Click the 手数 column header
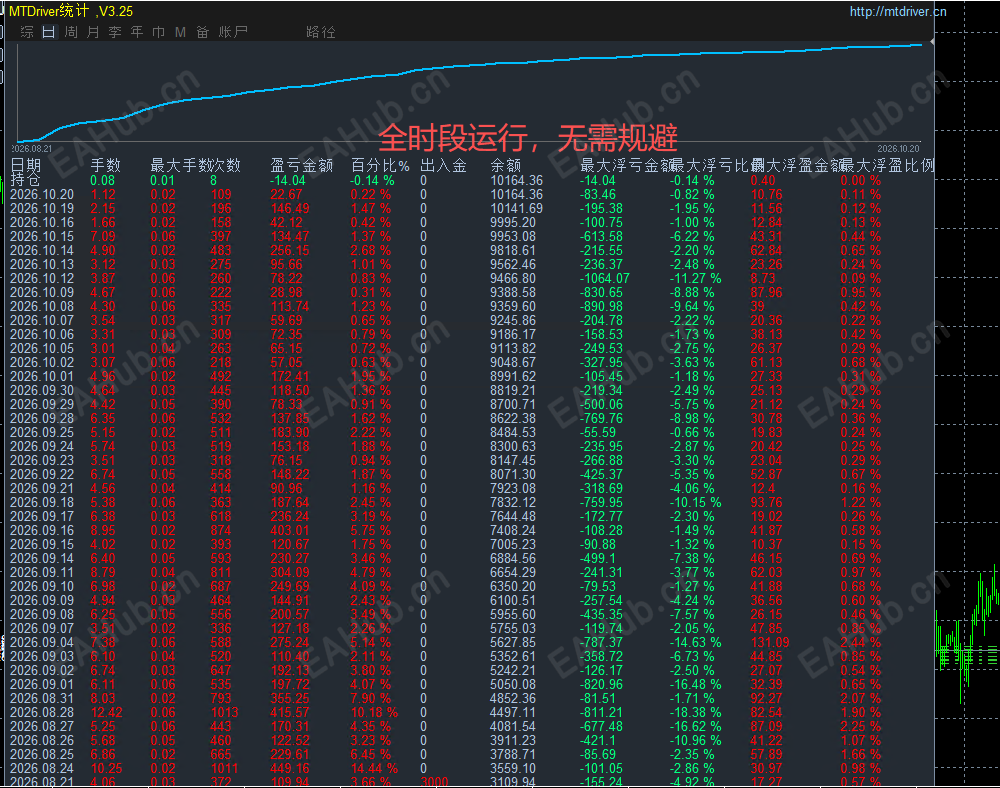Viewport: 1000px width, 788px height. (105, 166)
